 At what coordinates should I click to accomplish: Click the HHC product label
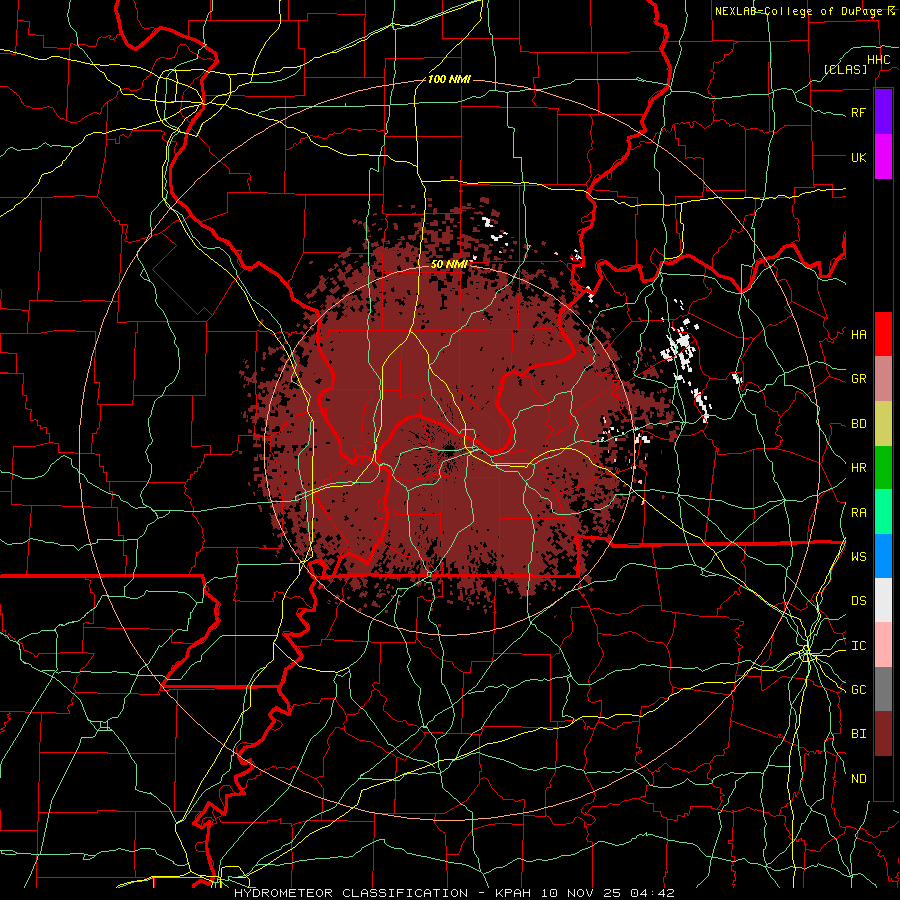coord(878,60)
